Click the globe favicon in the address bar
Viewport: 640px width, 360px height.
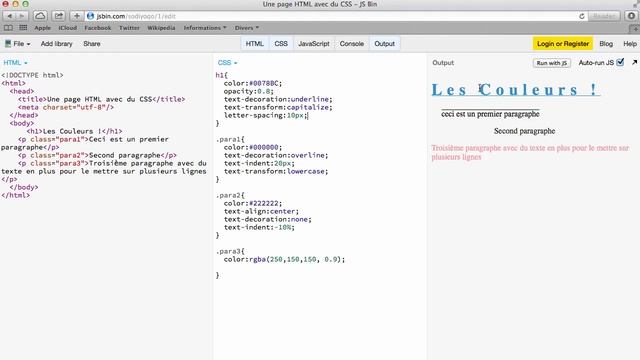pos(91,16)
